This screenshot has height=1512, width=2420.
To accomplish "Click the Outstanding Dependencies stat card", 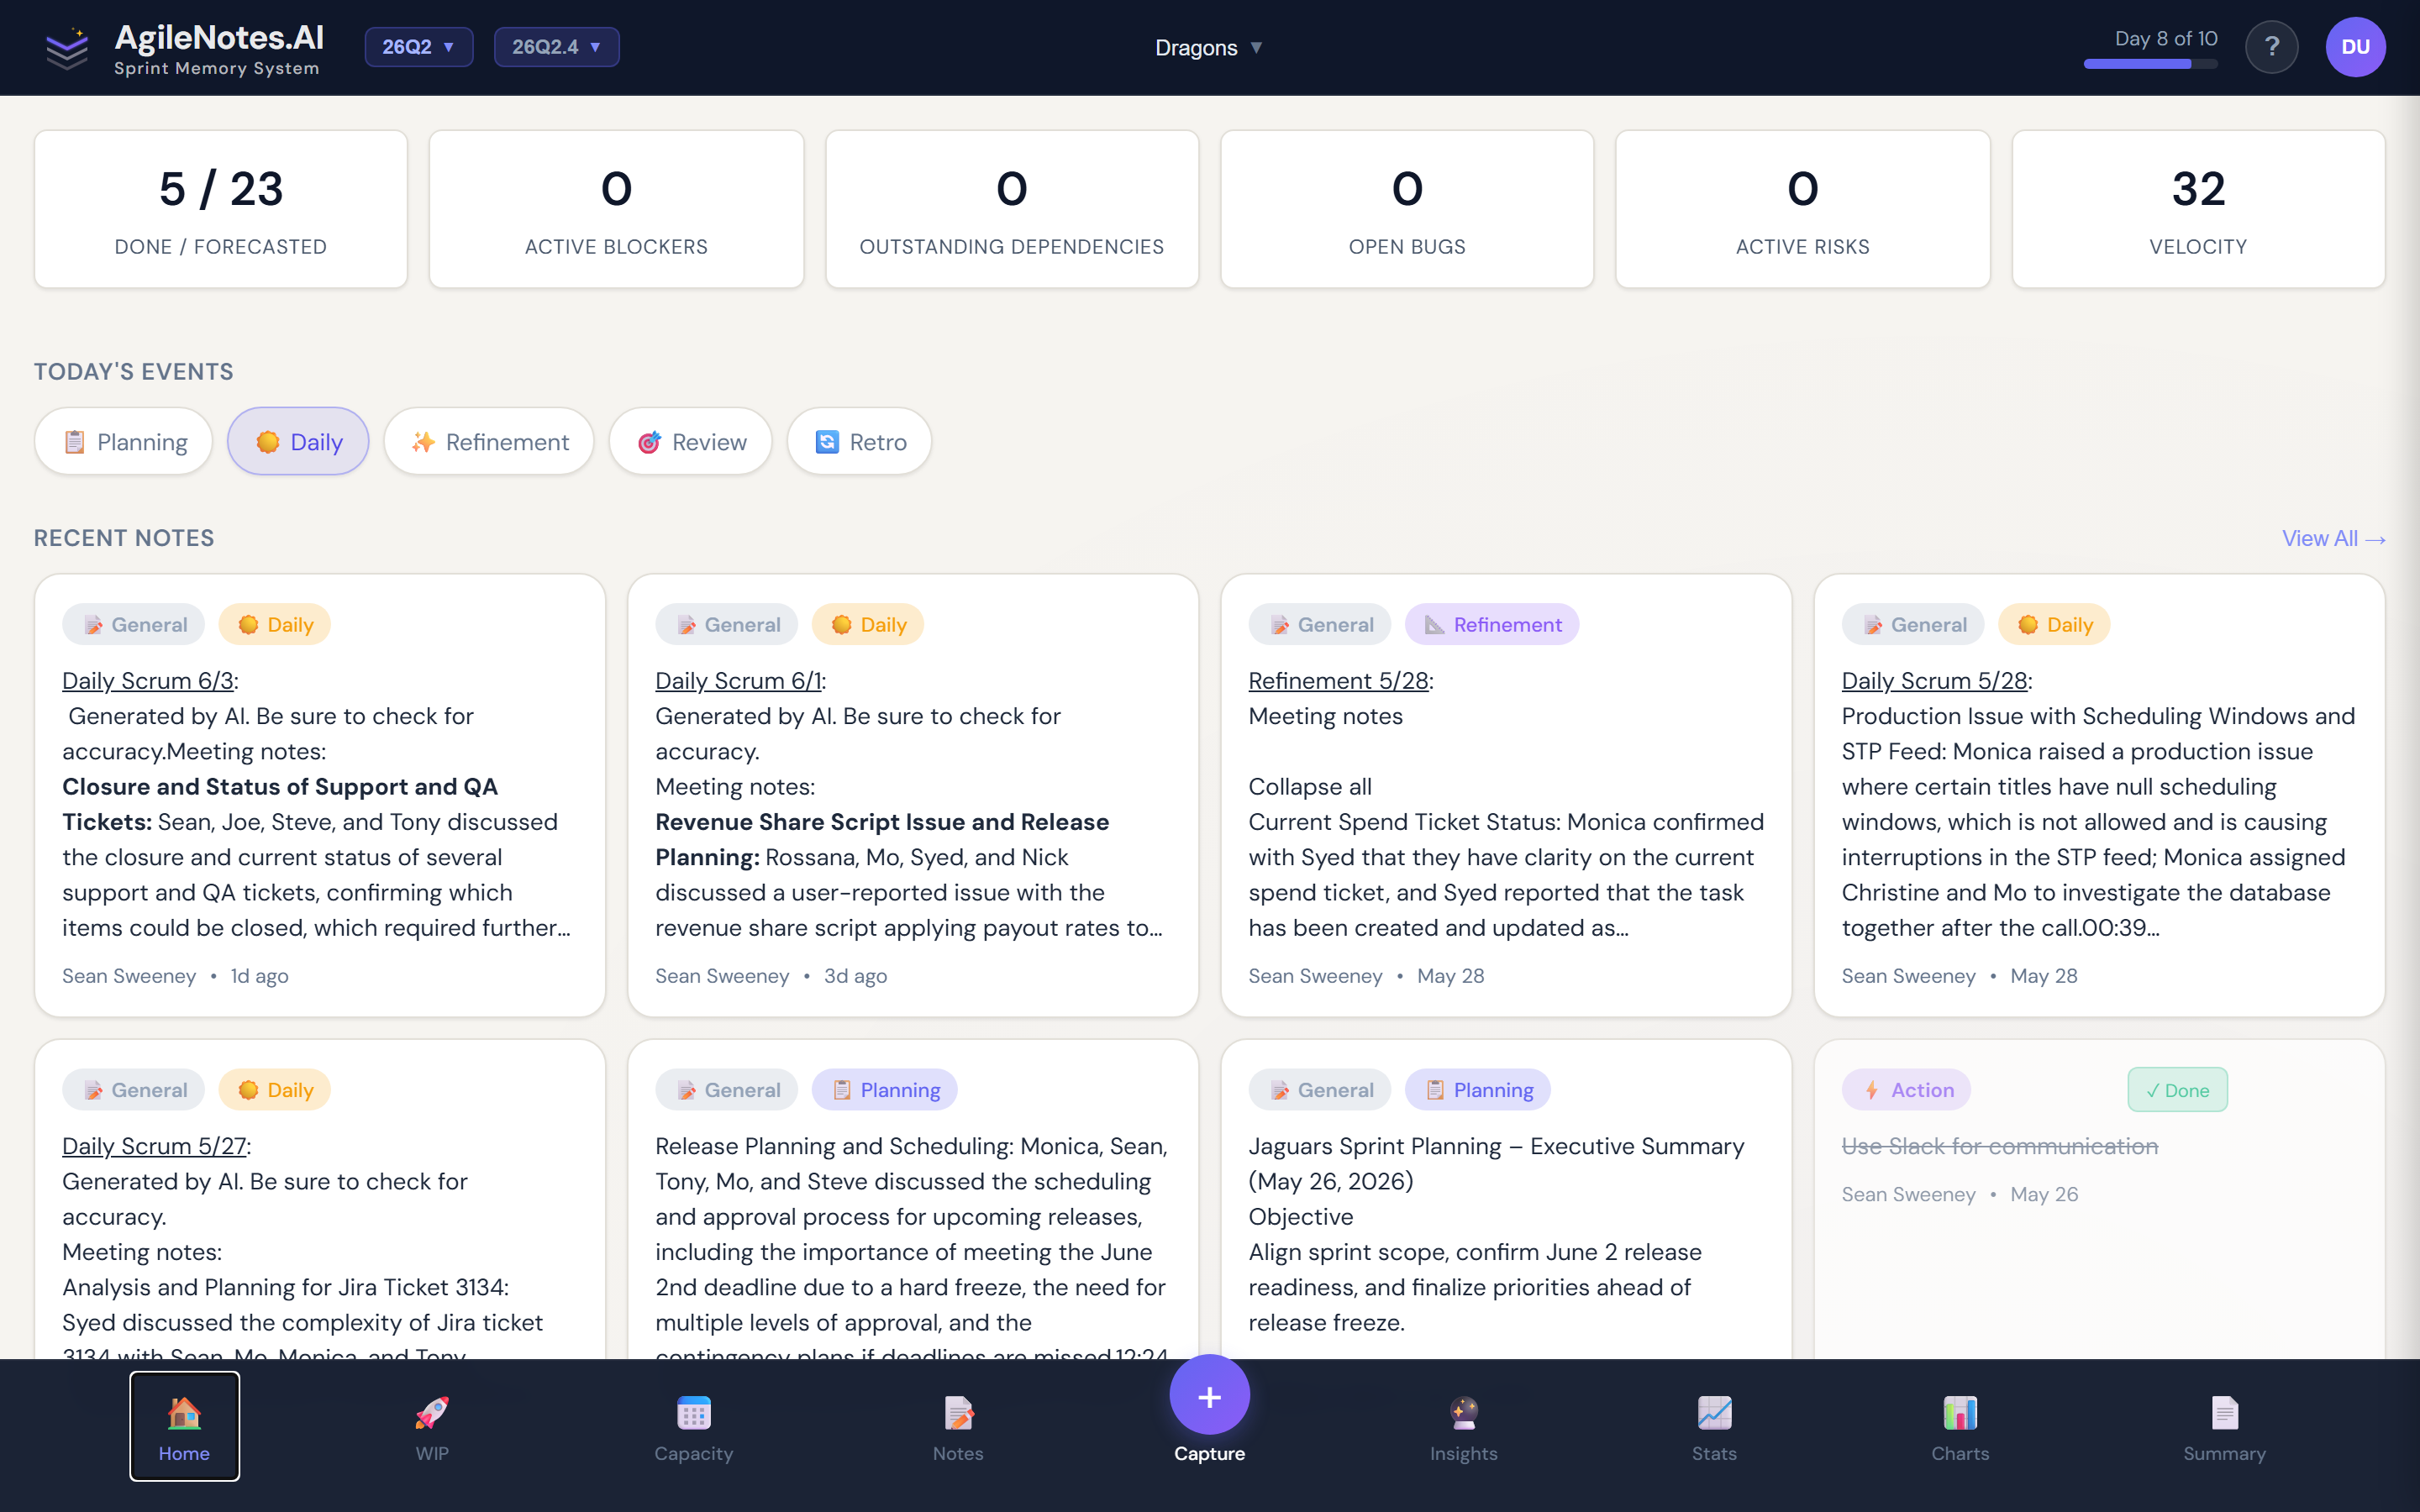I will pyautogui.click(x=1011, y=209).
